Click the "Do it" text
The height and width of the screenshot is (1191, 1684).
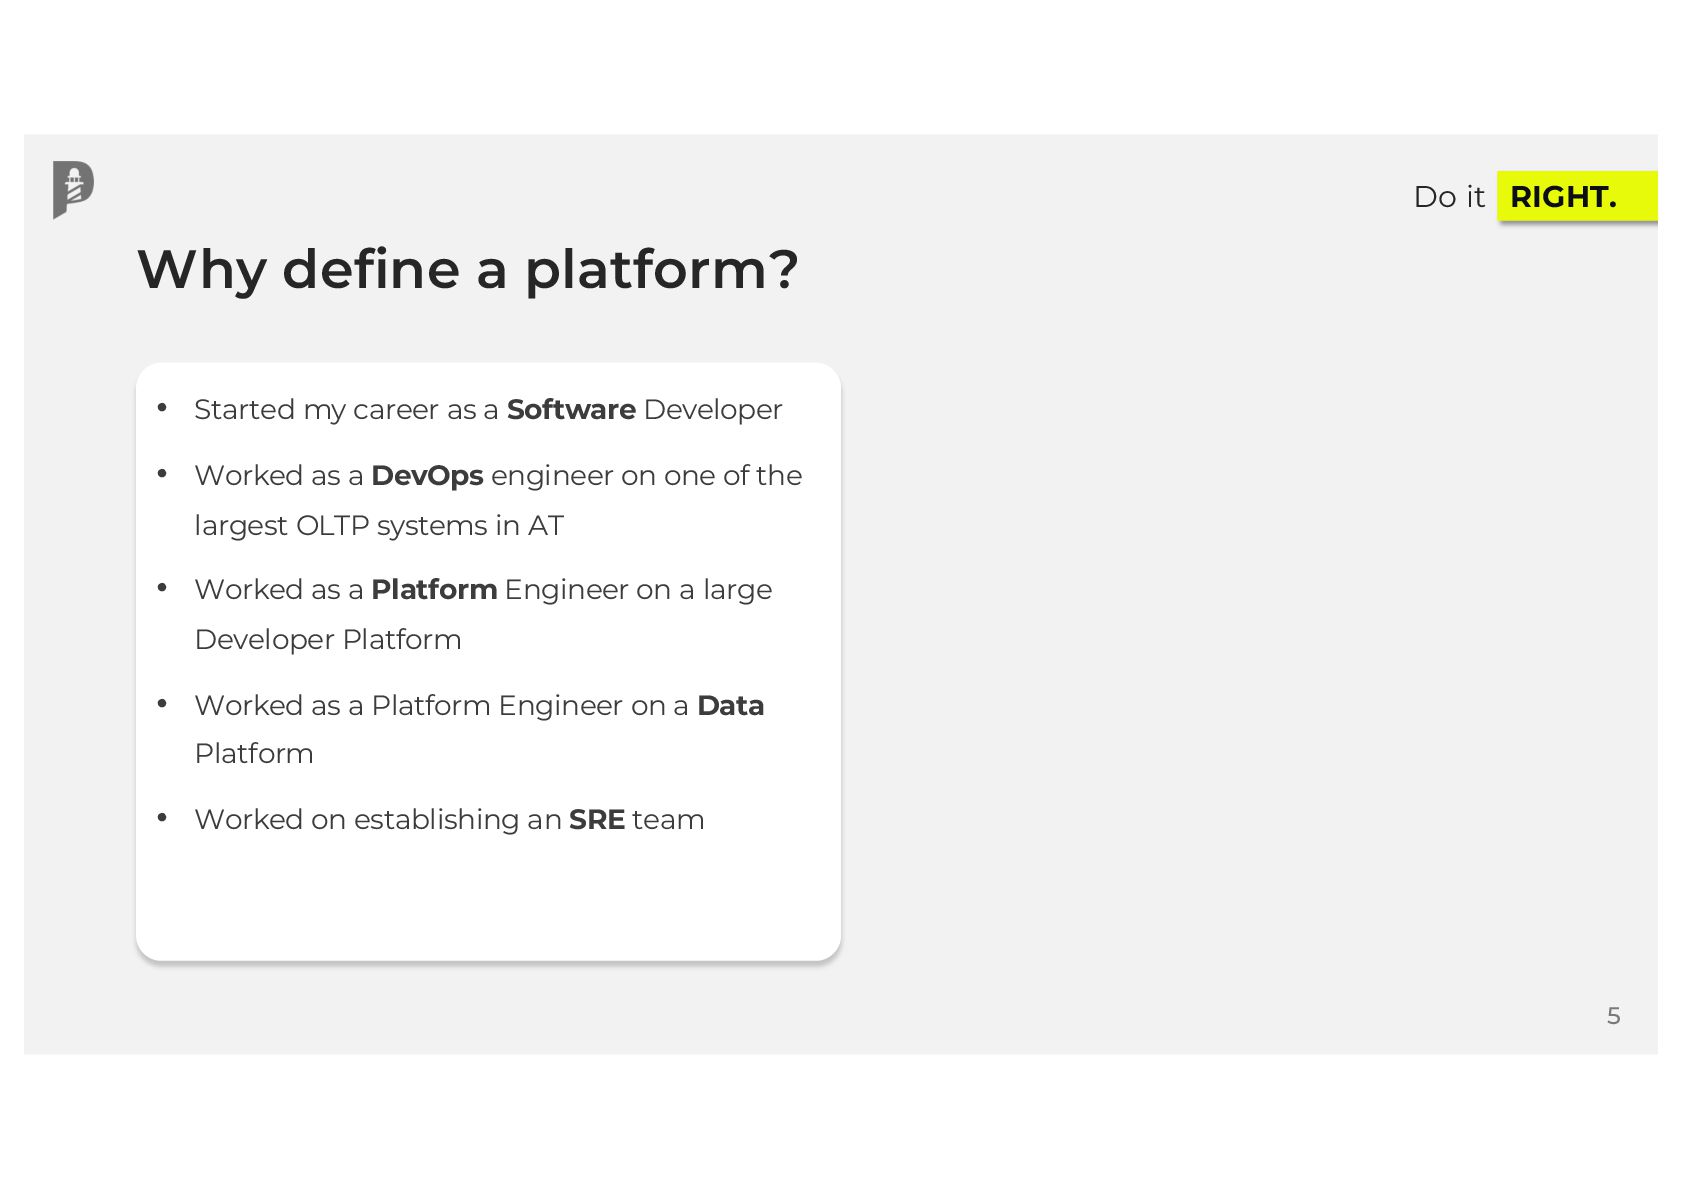(x=1448, y=197)
